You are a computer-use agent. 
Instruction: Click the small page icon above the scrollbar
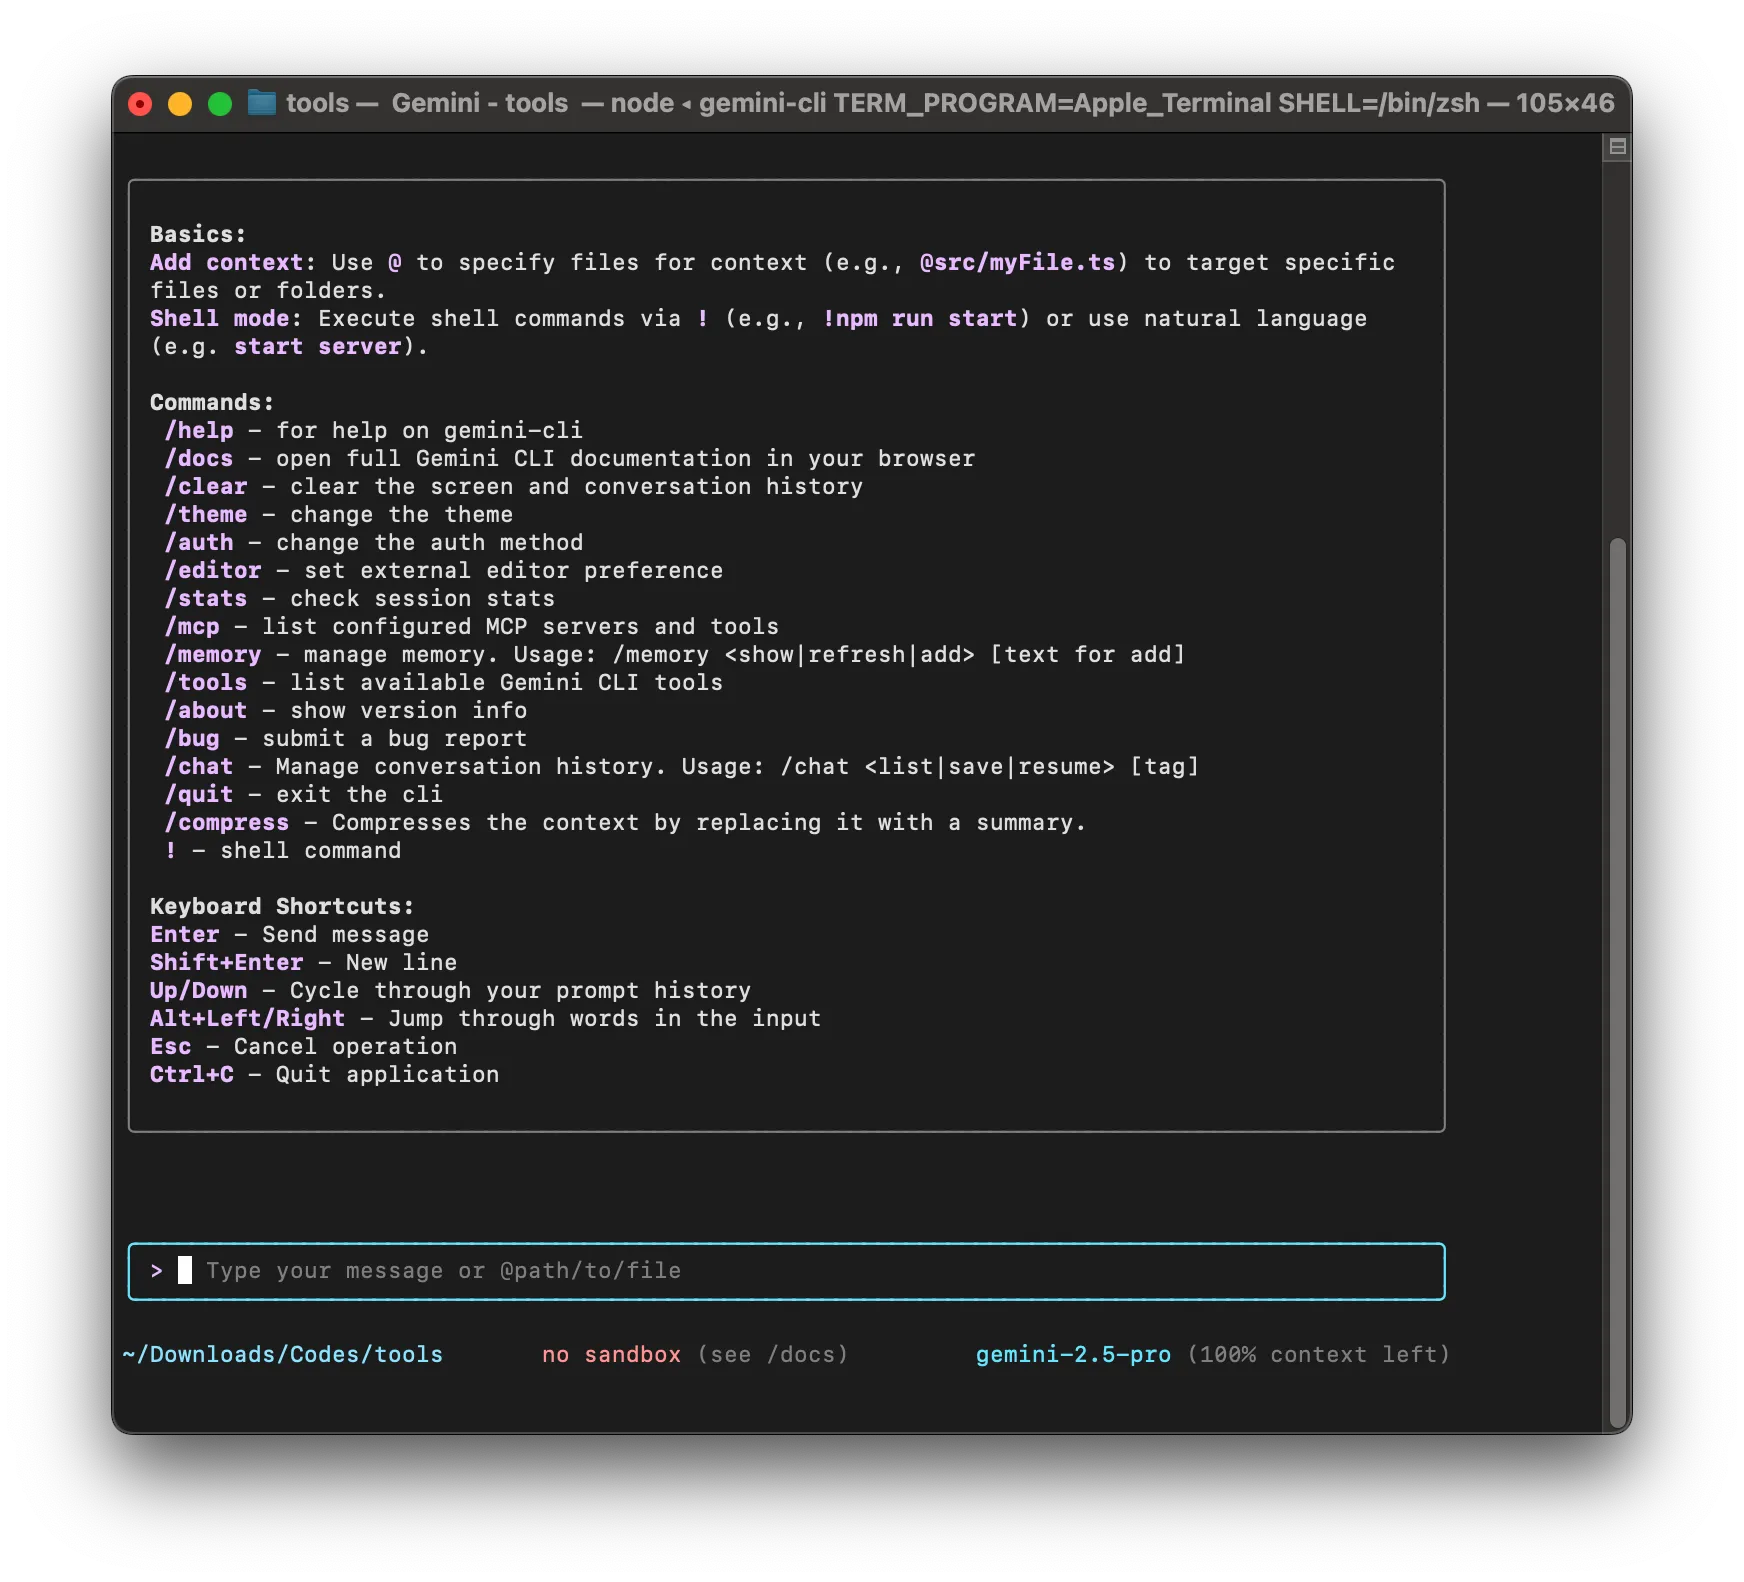(1616, 145)
